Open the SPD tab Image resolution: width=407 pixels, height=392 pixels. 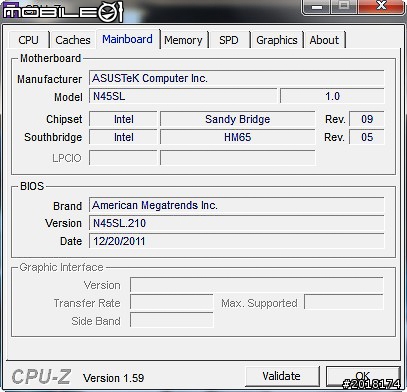click(229, 40)
